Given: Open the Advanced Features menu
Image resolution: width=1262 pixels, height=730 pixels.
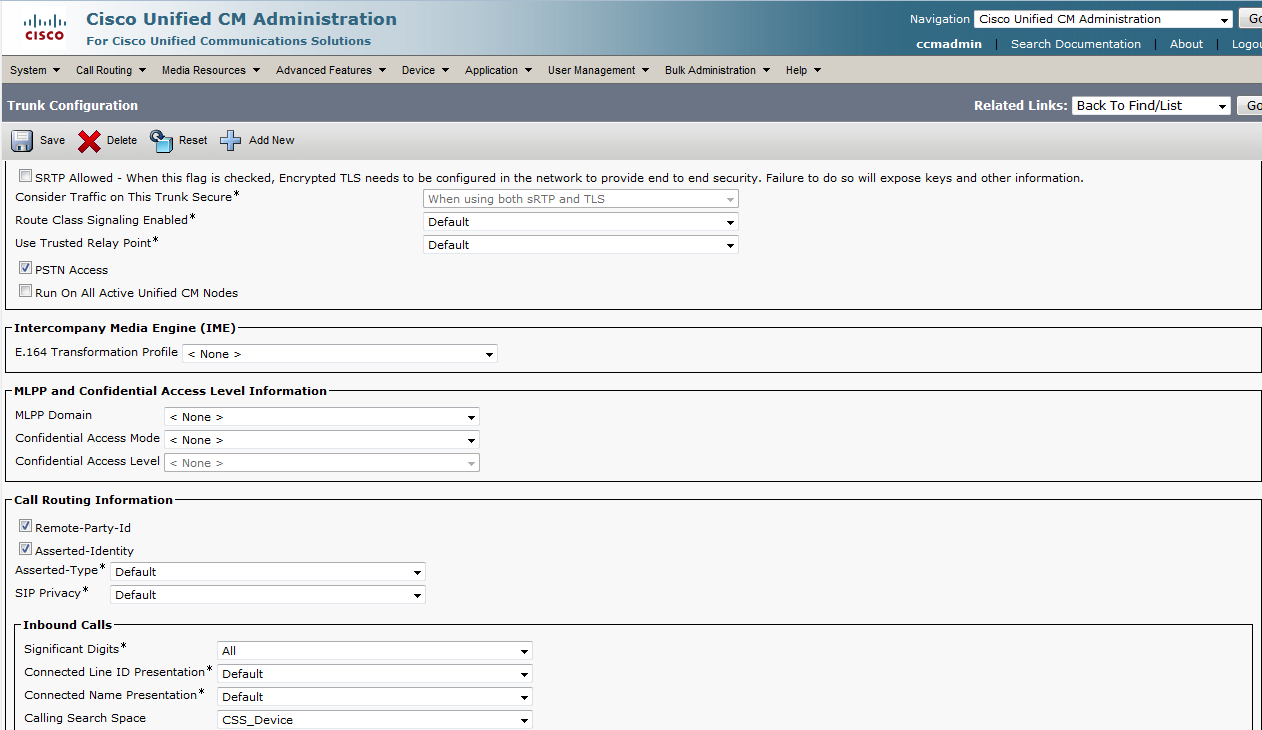Looking at the screenshot, I should tap(331, 70).
